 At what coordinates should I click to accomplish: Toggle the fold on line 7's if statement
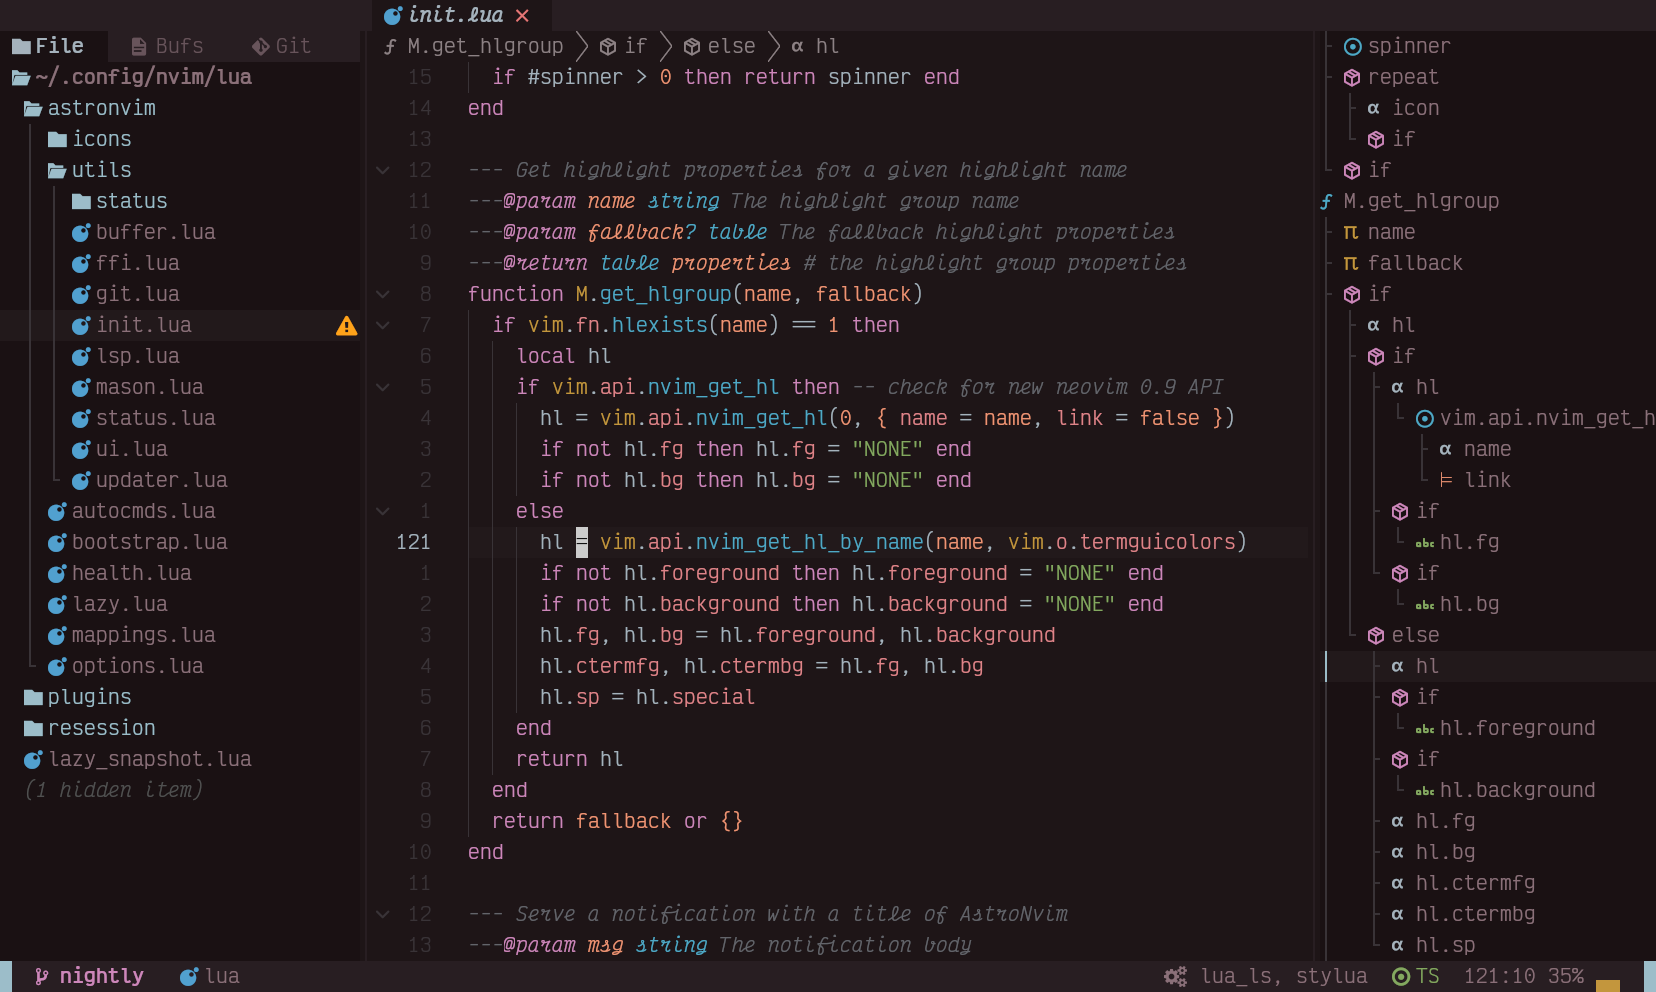pyautogui.click(x=384, y=325)
